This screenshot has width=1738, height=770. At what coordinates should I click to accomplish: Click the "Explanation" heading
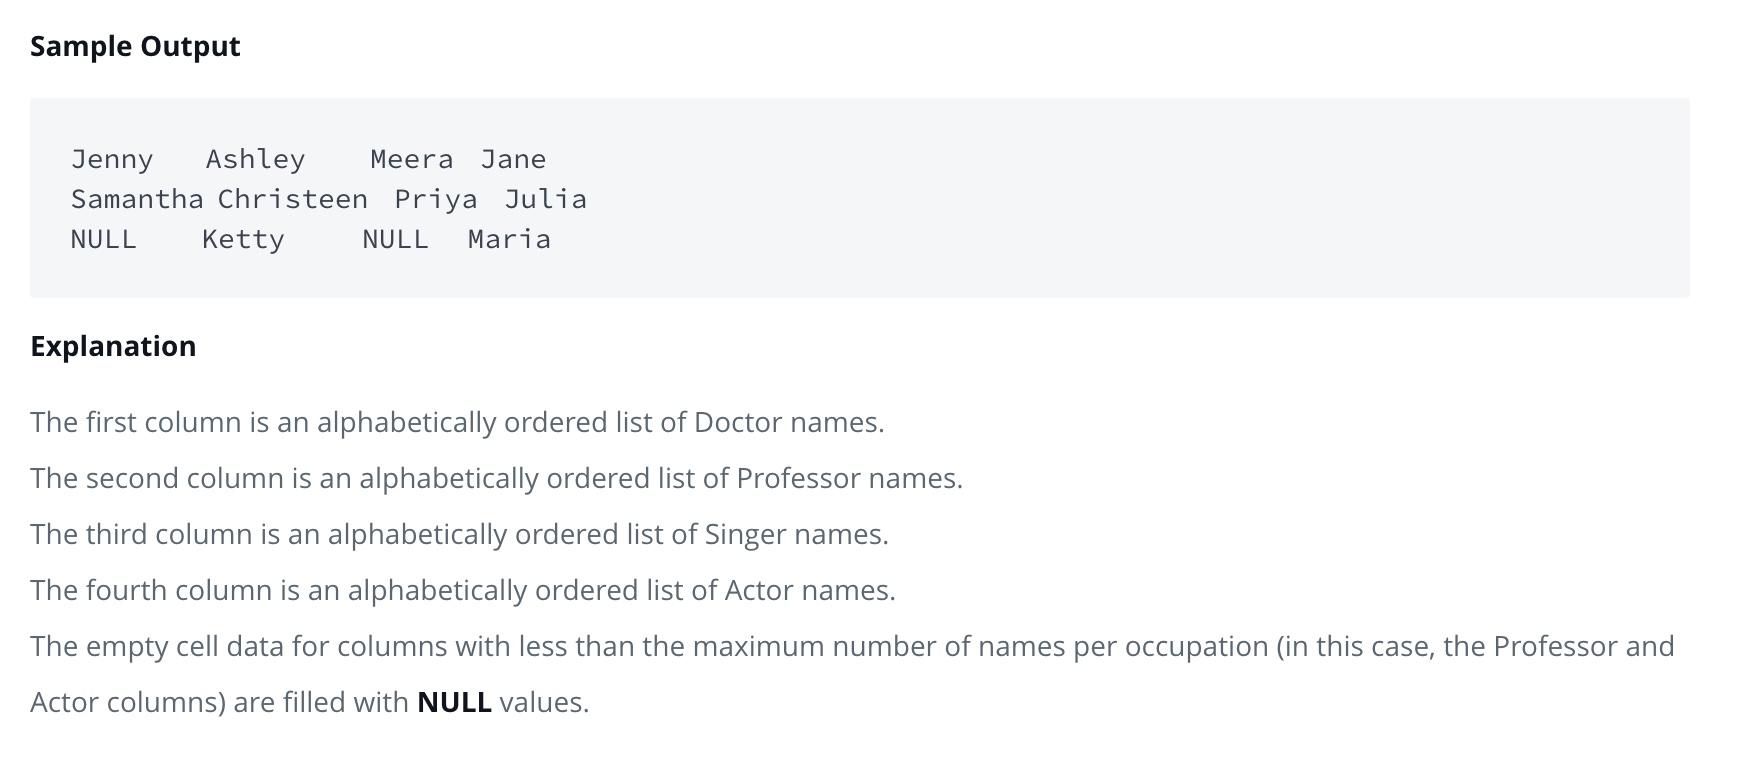(113, 346)
